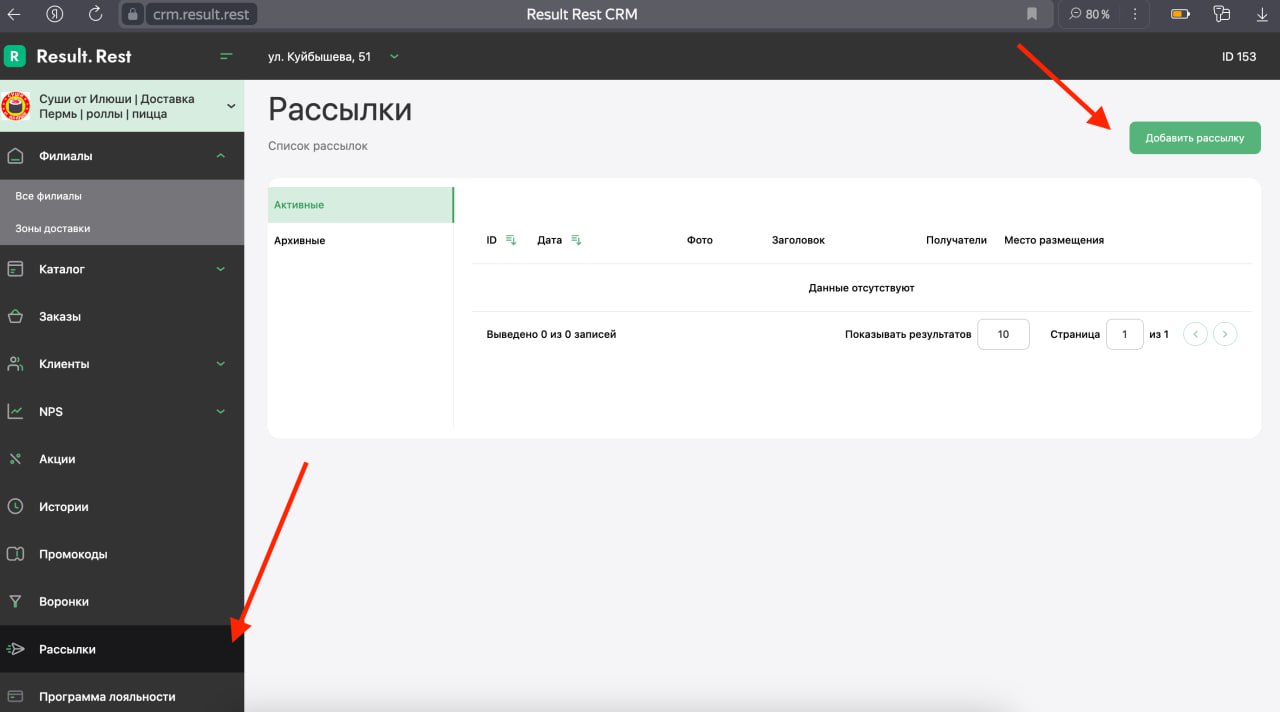Collapse the Филиалы section
The image size is (1280, 712).
pos(221,156)
